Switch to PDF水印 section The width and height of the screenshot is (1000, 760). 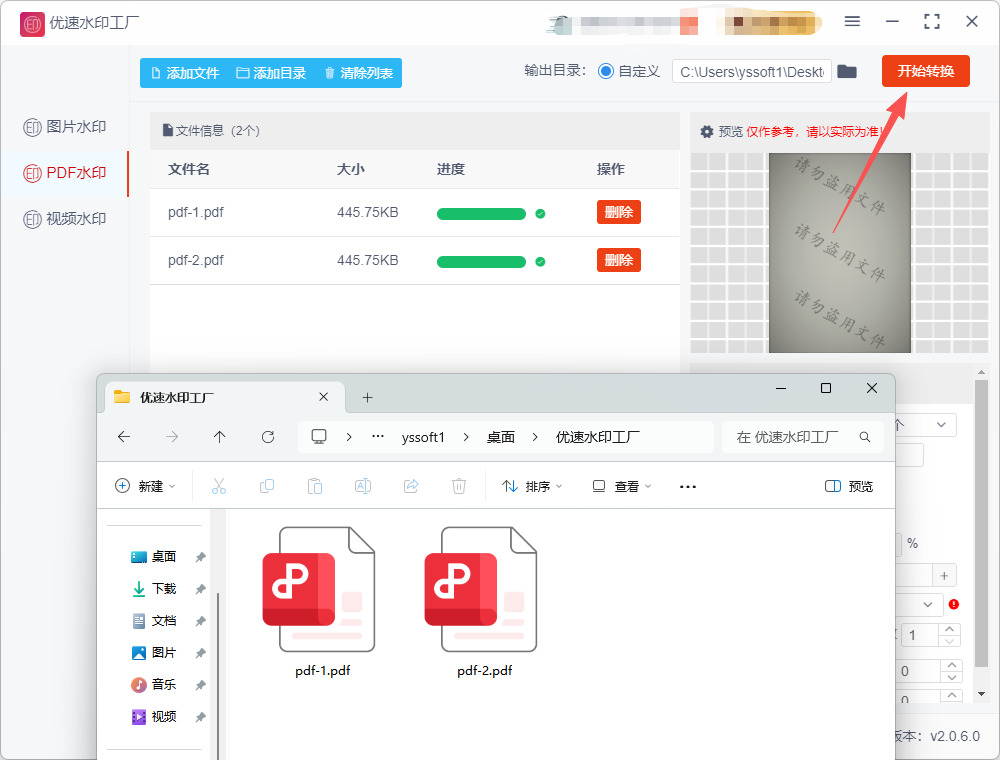pos(64,173)
